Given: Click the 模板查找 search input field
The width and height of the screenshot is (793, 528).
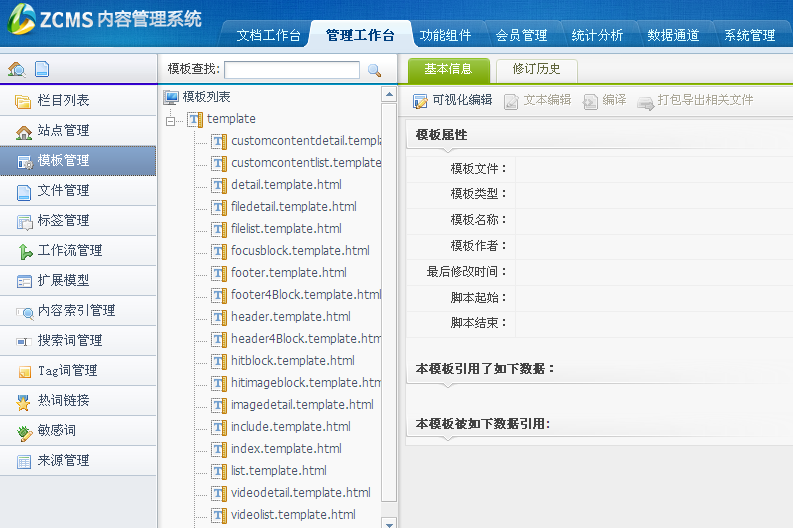Looking at the screenshot, I should (292, 70).
